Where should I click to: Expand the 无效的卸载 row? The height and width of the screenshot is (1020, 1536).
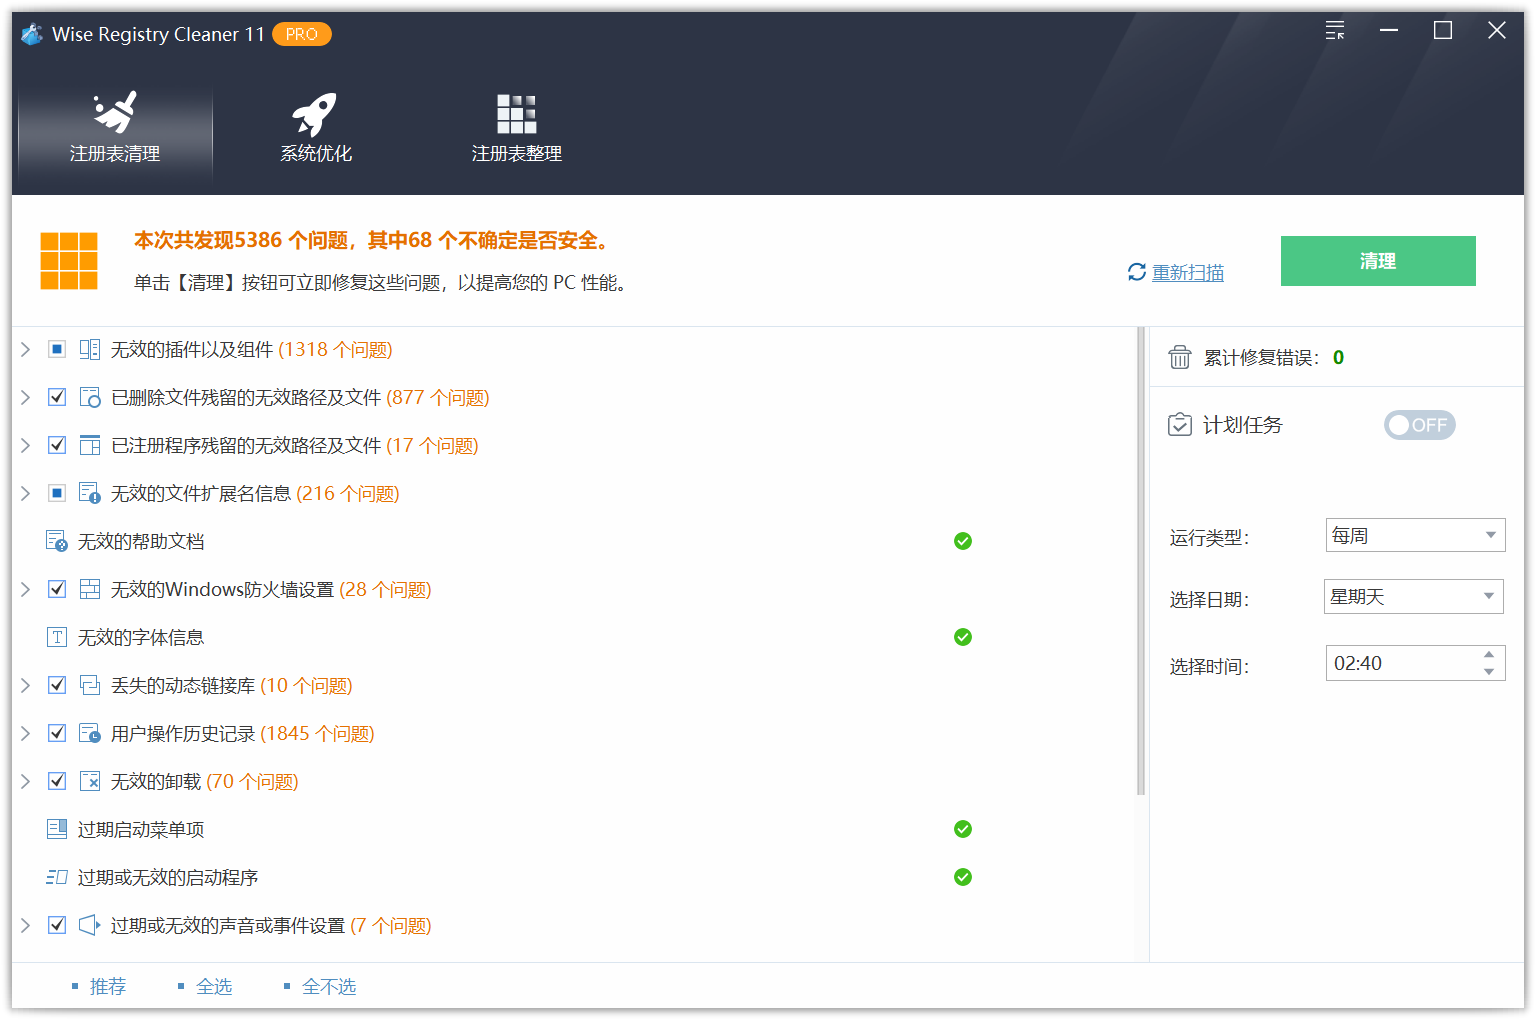click(x=26, y=781)
